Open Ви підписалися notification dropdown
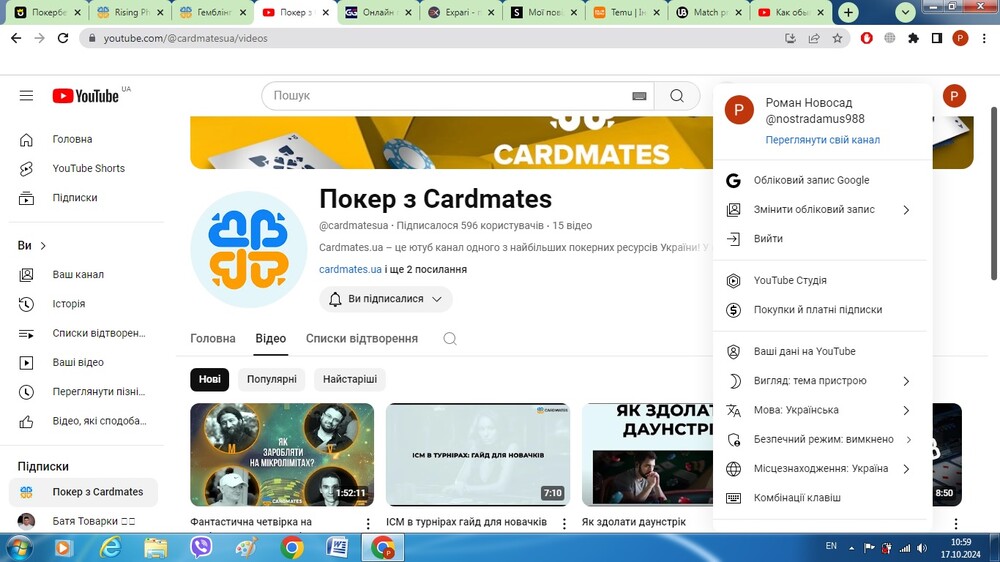1000x562 pixels. point(386,299)
